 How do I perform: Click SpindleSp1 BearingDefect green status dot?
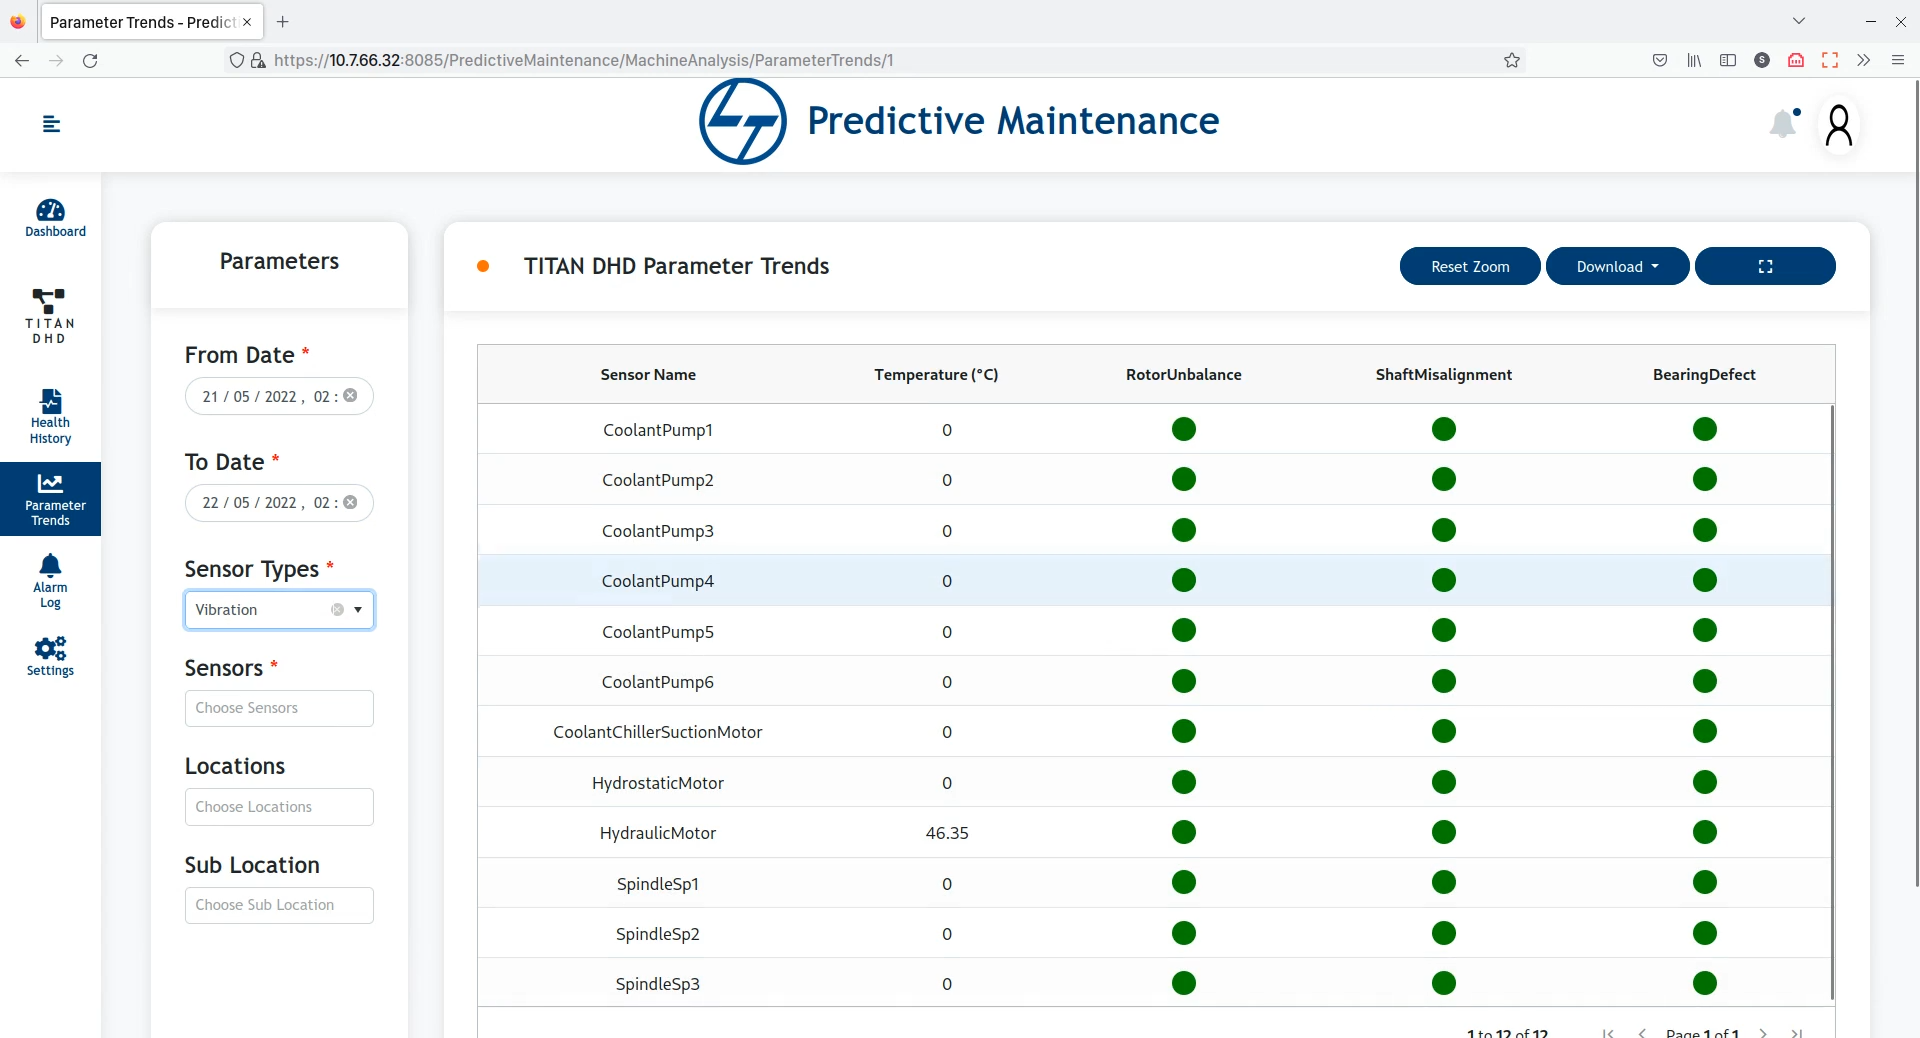1705,882
